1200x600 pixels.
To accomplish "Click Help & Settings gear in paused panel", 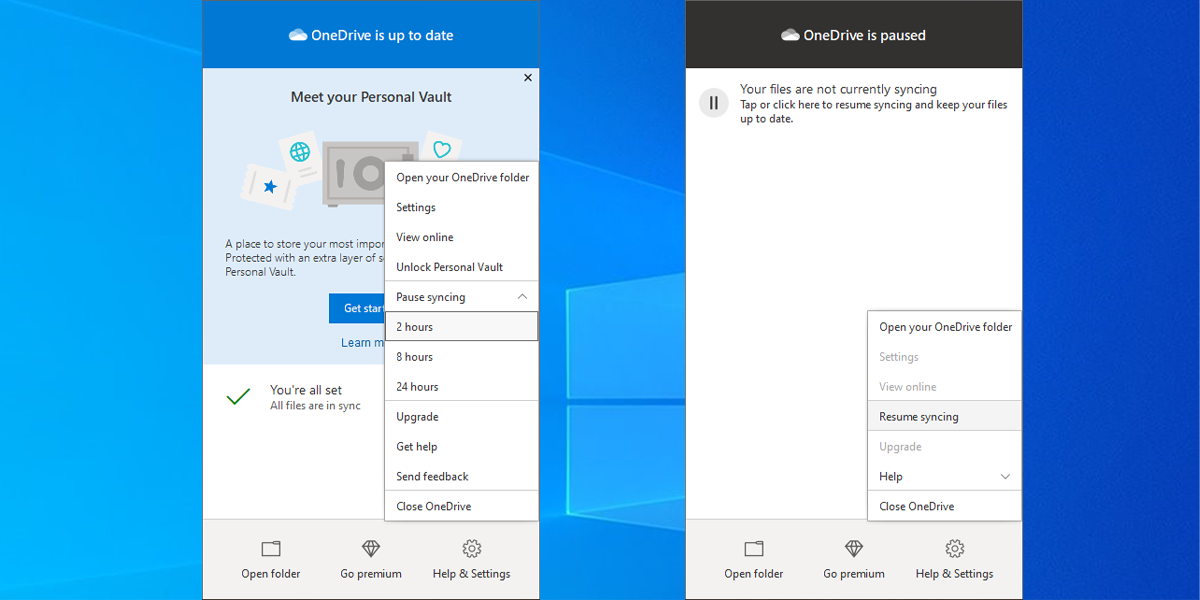I will 955,549.
